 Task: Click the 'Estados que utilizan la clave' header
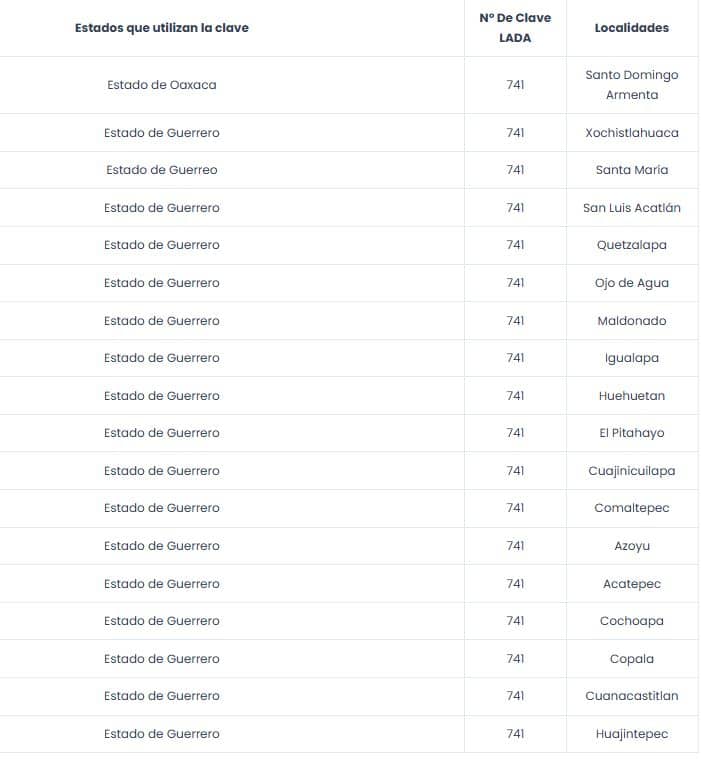[162, 28]
